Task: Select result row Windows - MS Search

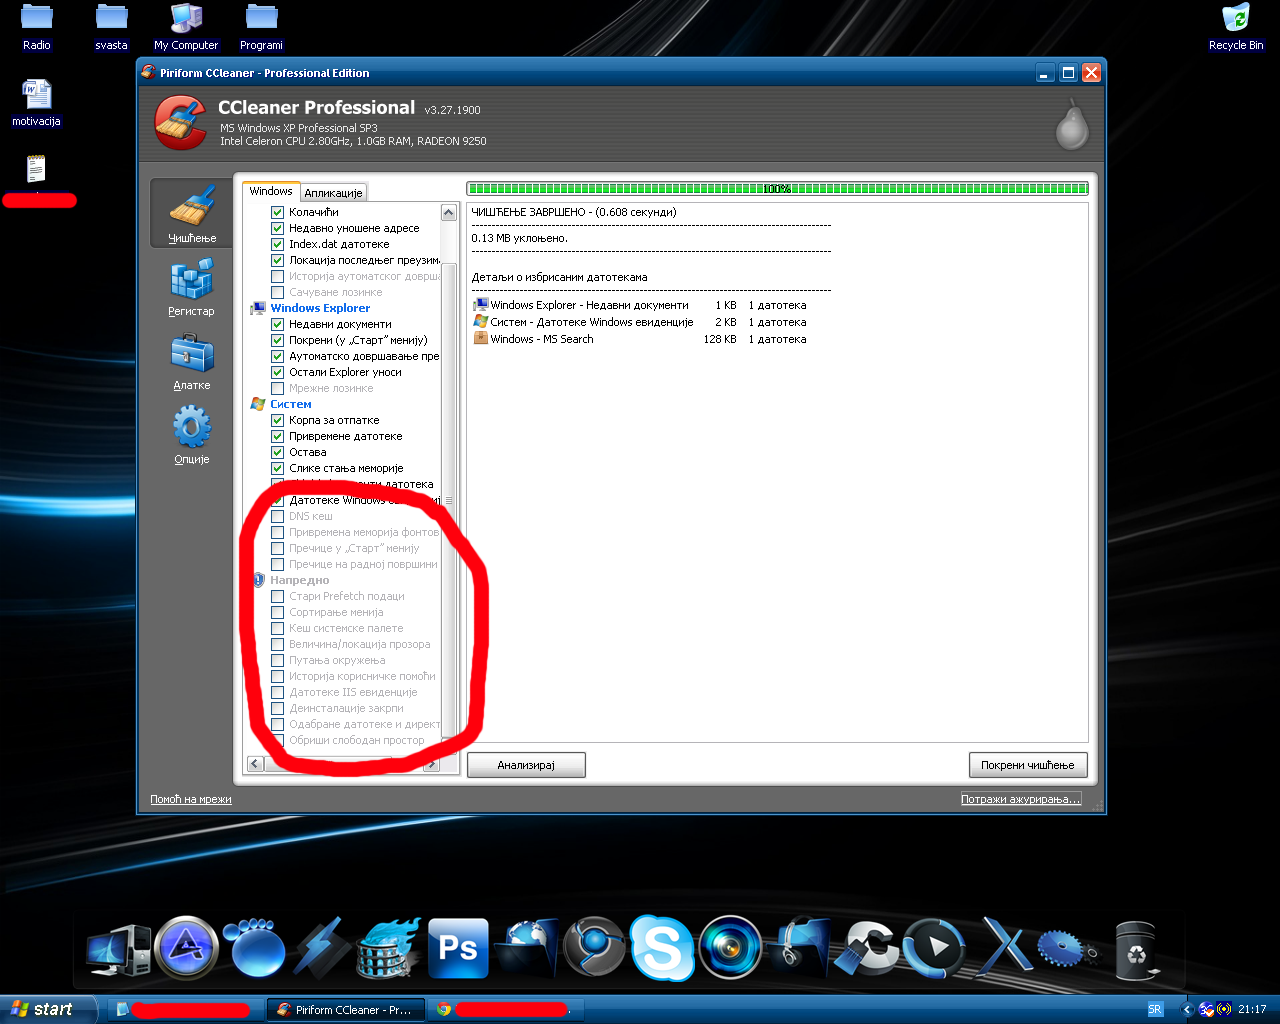Action: click(640, 339)
